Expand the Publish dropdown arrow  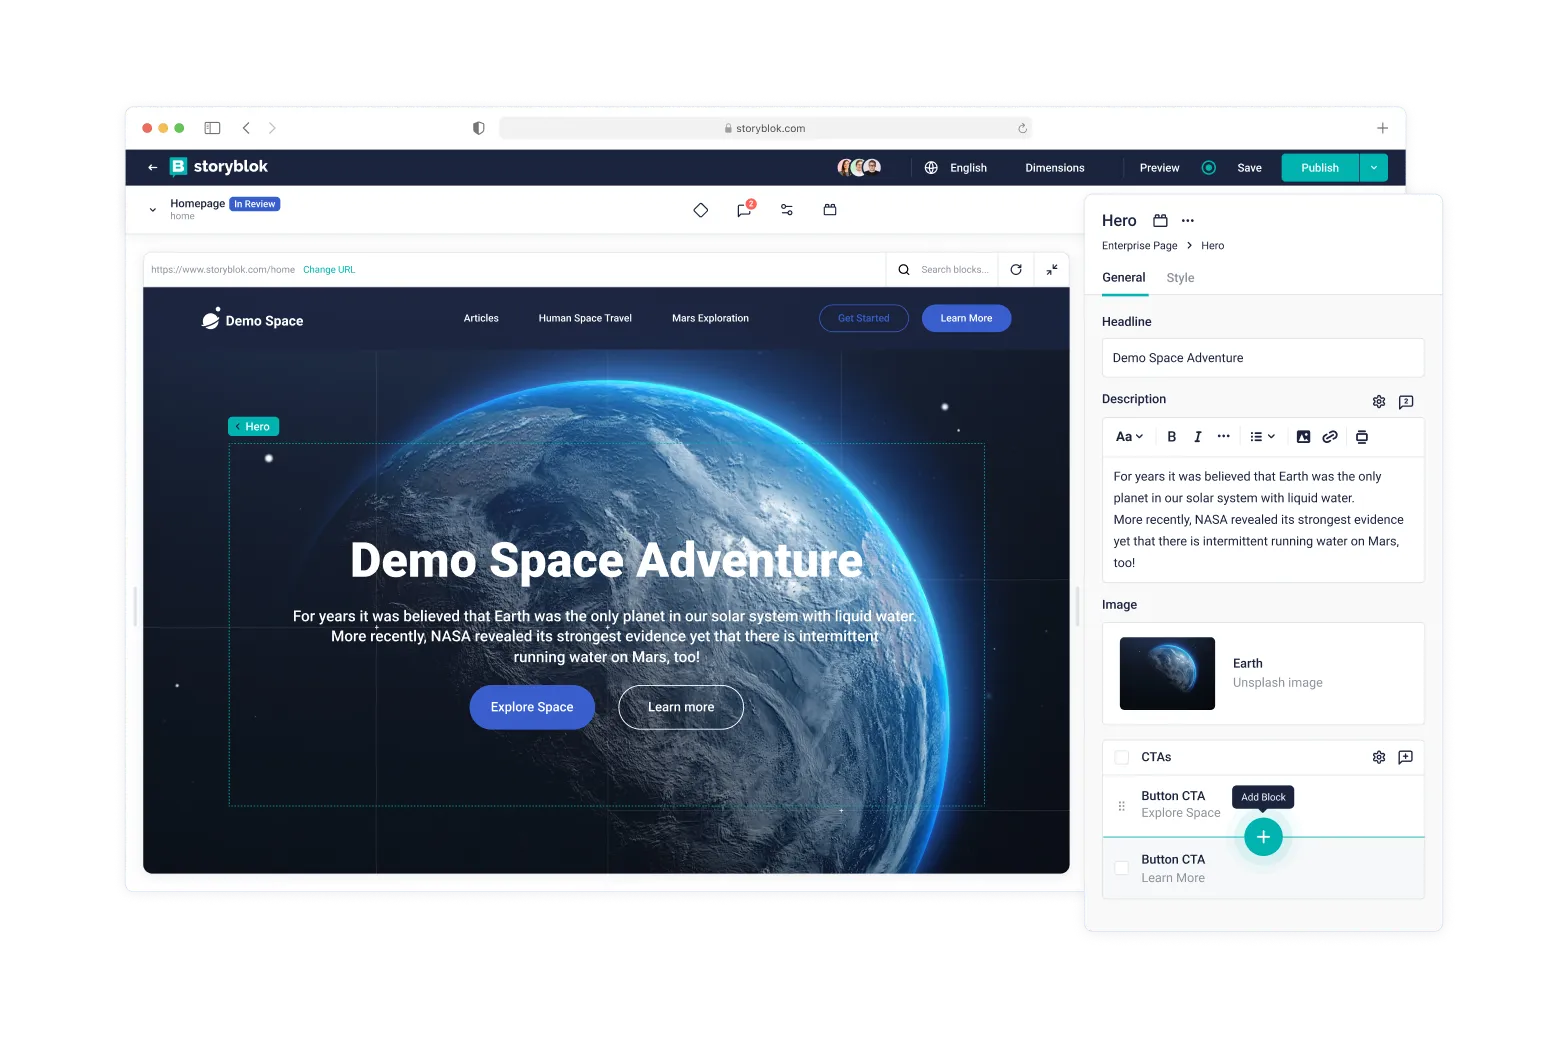pyautogui.click(x=1374, y=168)
